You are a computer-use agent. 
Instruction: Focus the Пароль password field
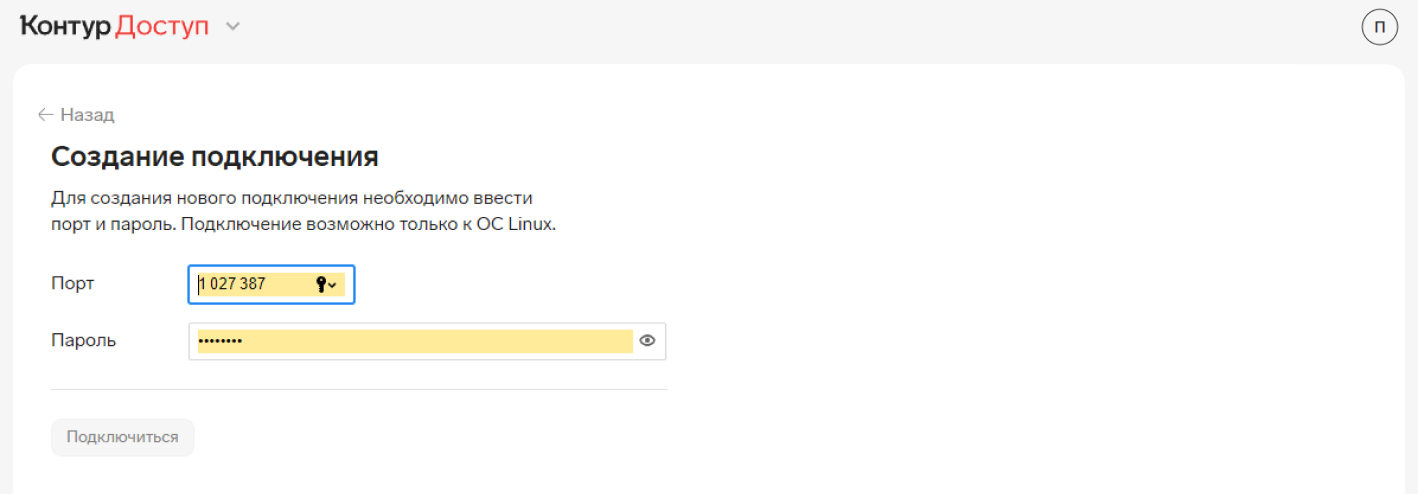[x=427, y=341]
